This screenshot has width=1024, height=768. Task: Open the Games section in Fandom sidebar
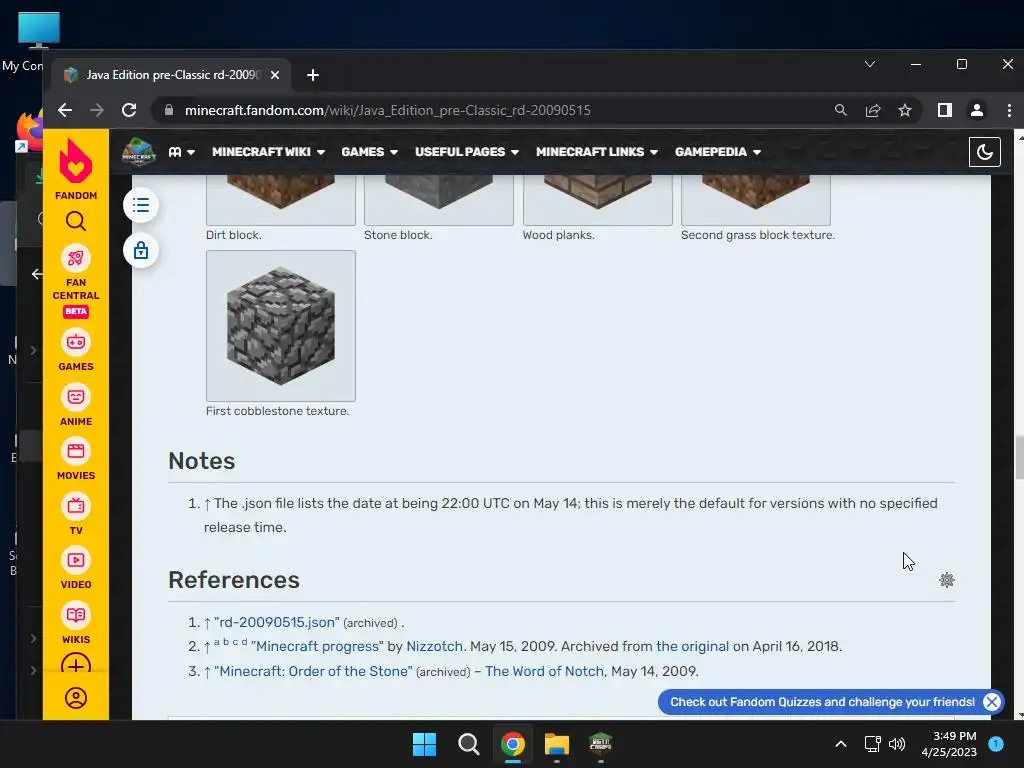click(x=76, y=350)
